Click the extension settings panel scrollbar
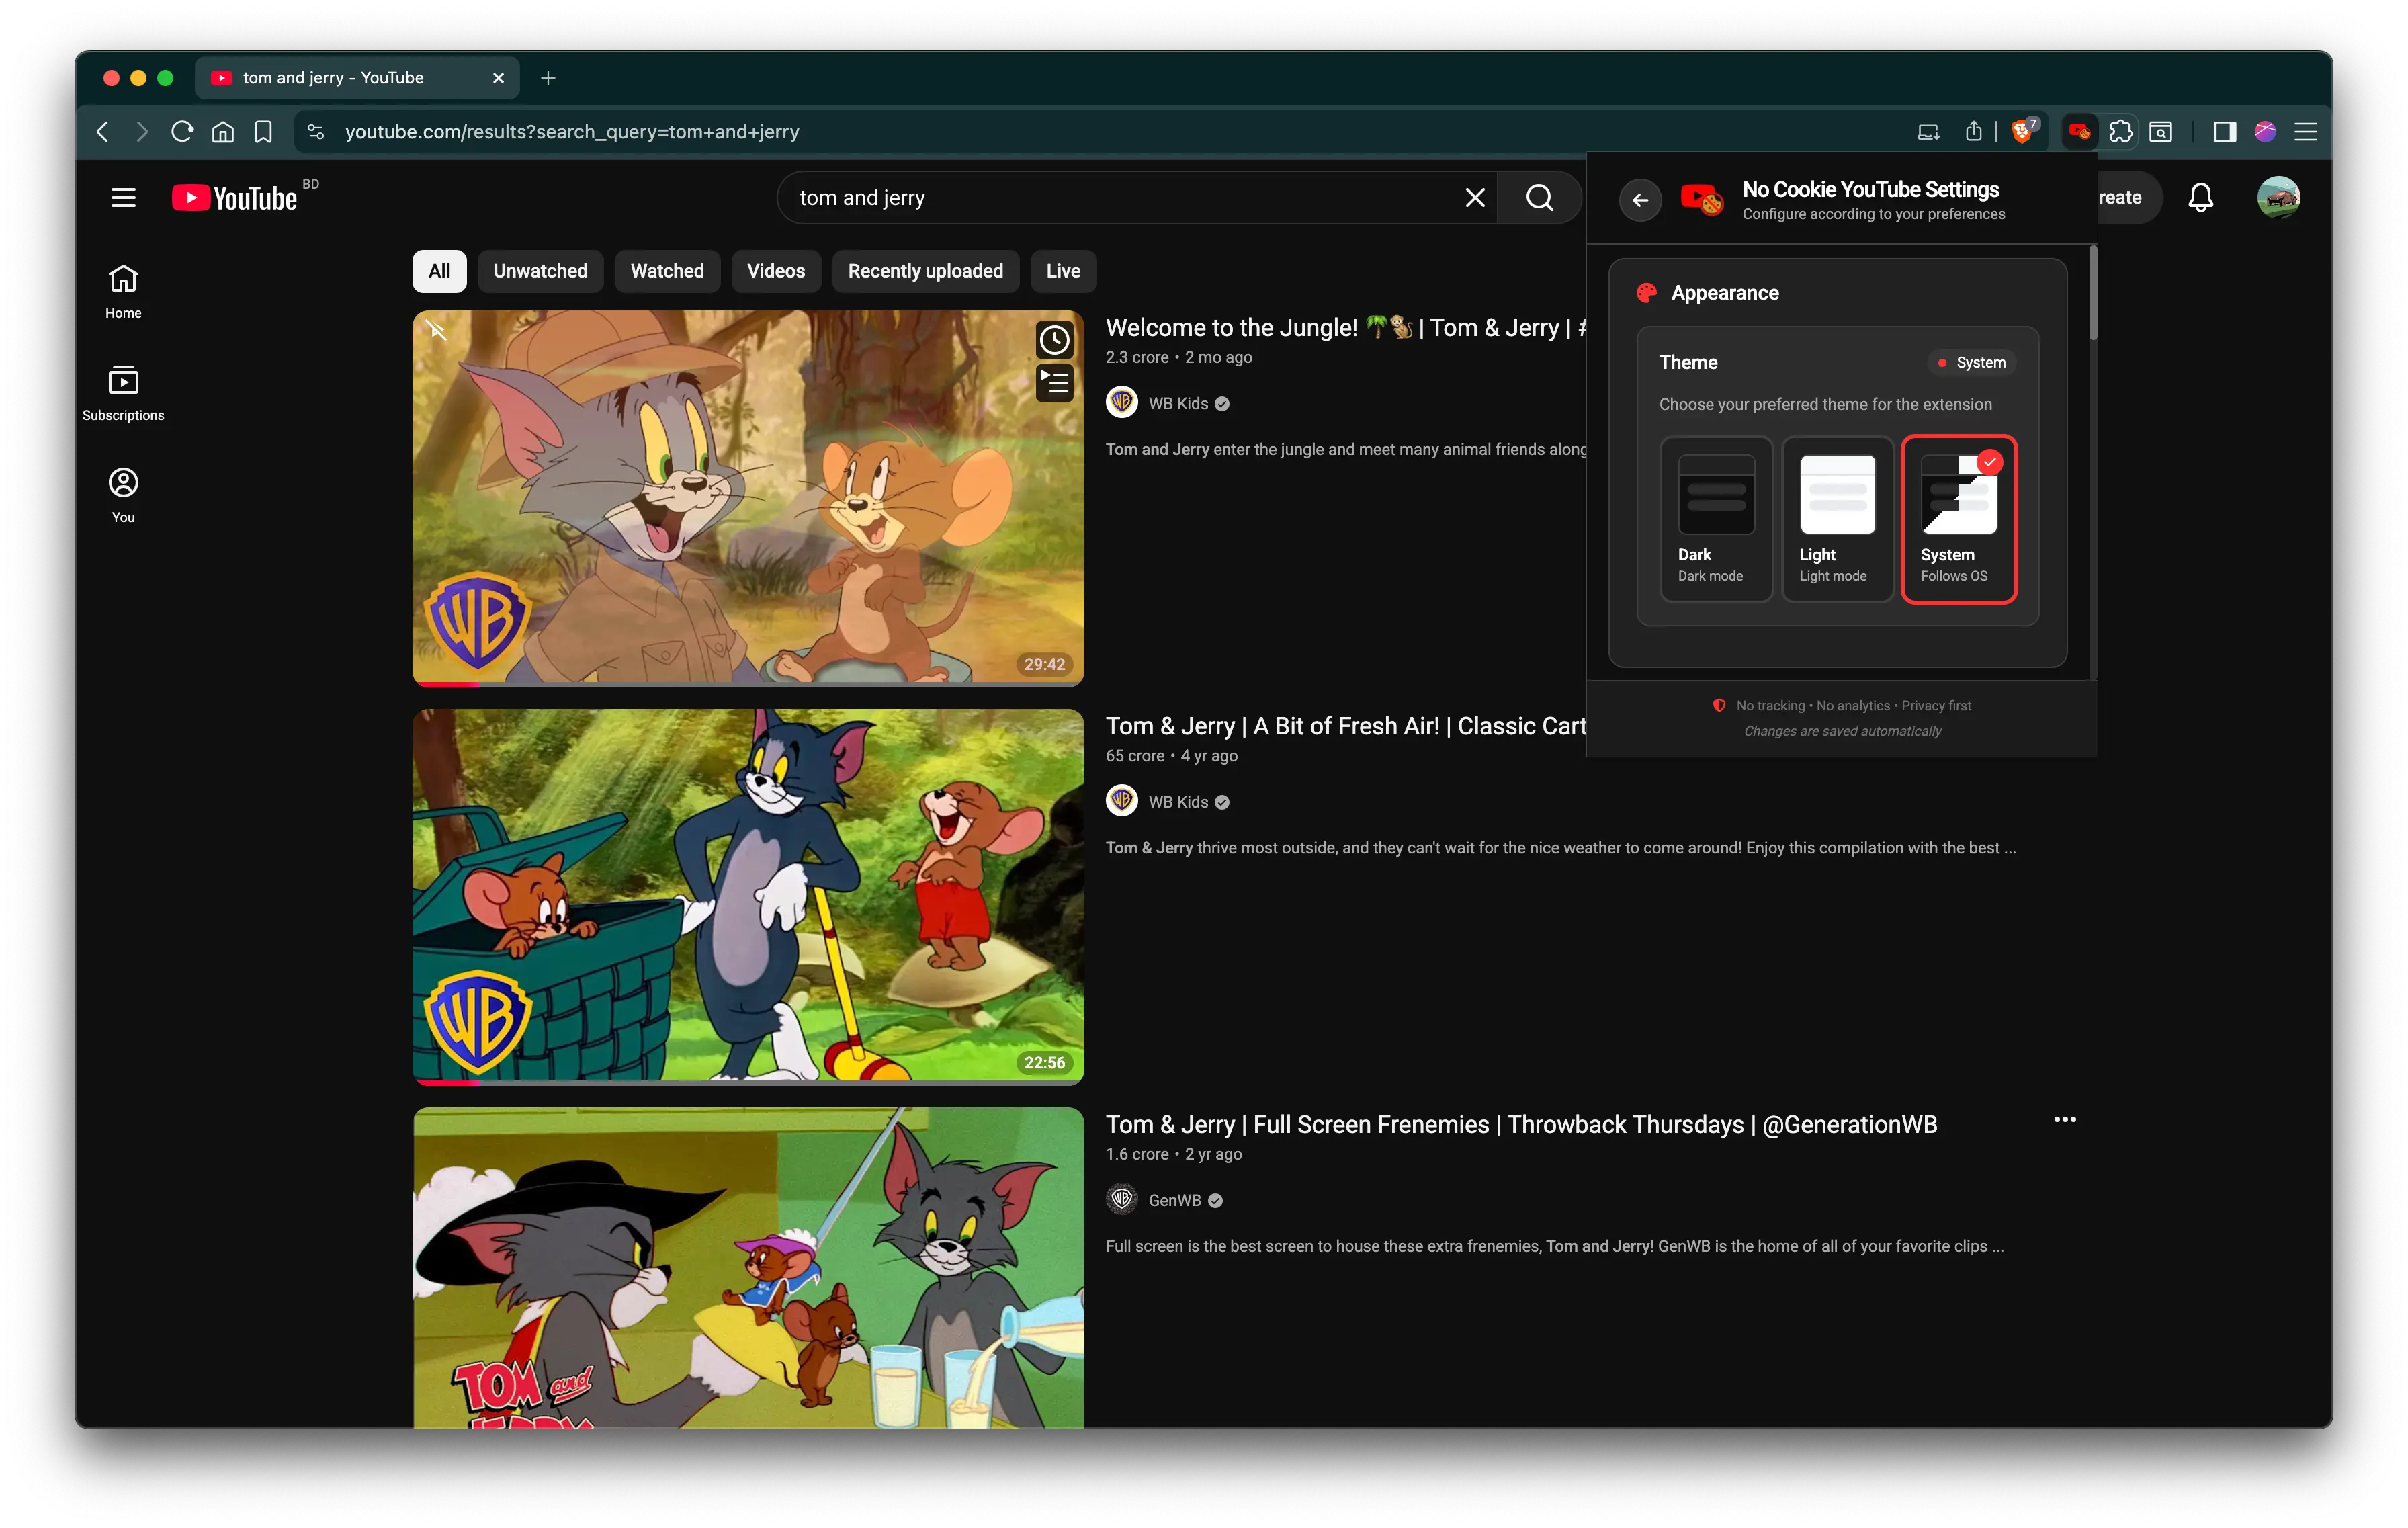The height and width of the screenshot is (1528, 2408). point(2092,294)
